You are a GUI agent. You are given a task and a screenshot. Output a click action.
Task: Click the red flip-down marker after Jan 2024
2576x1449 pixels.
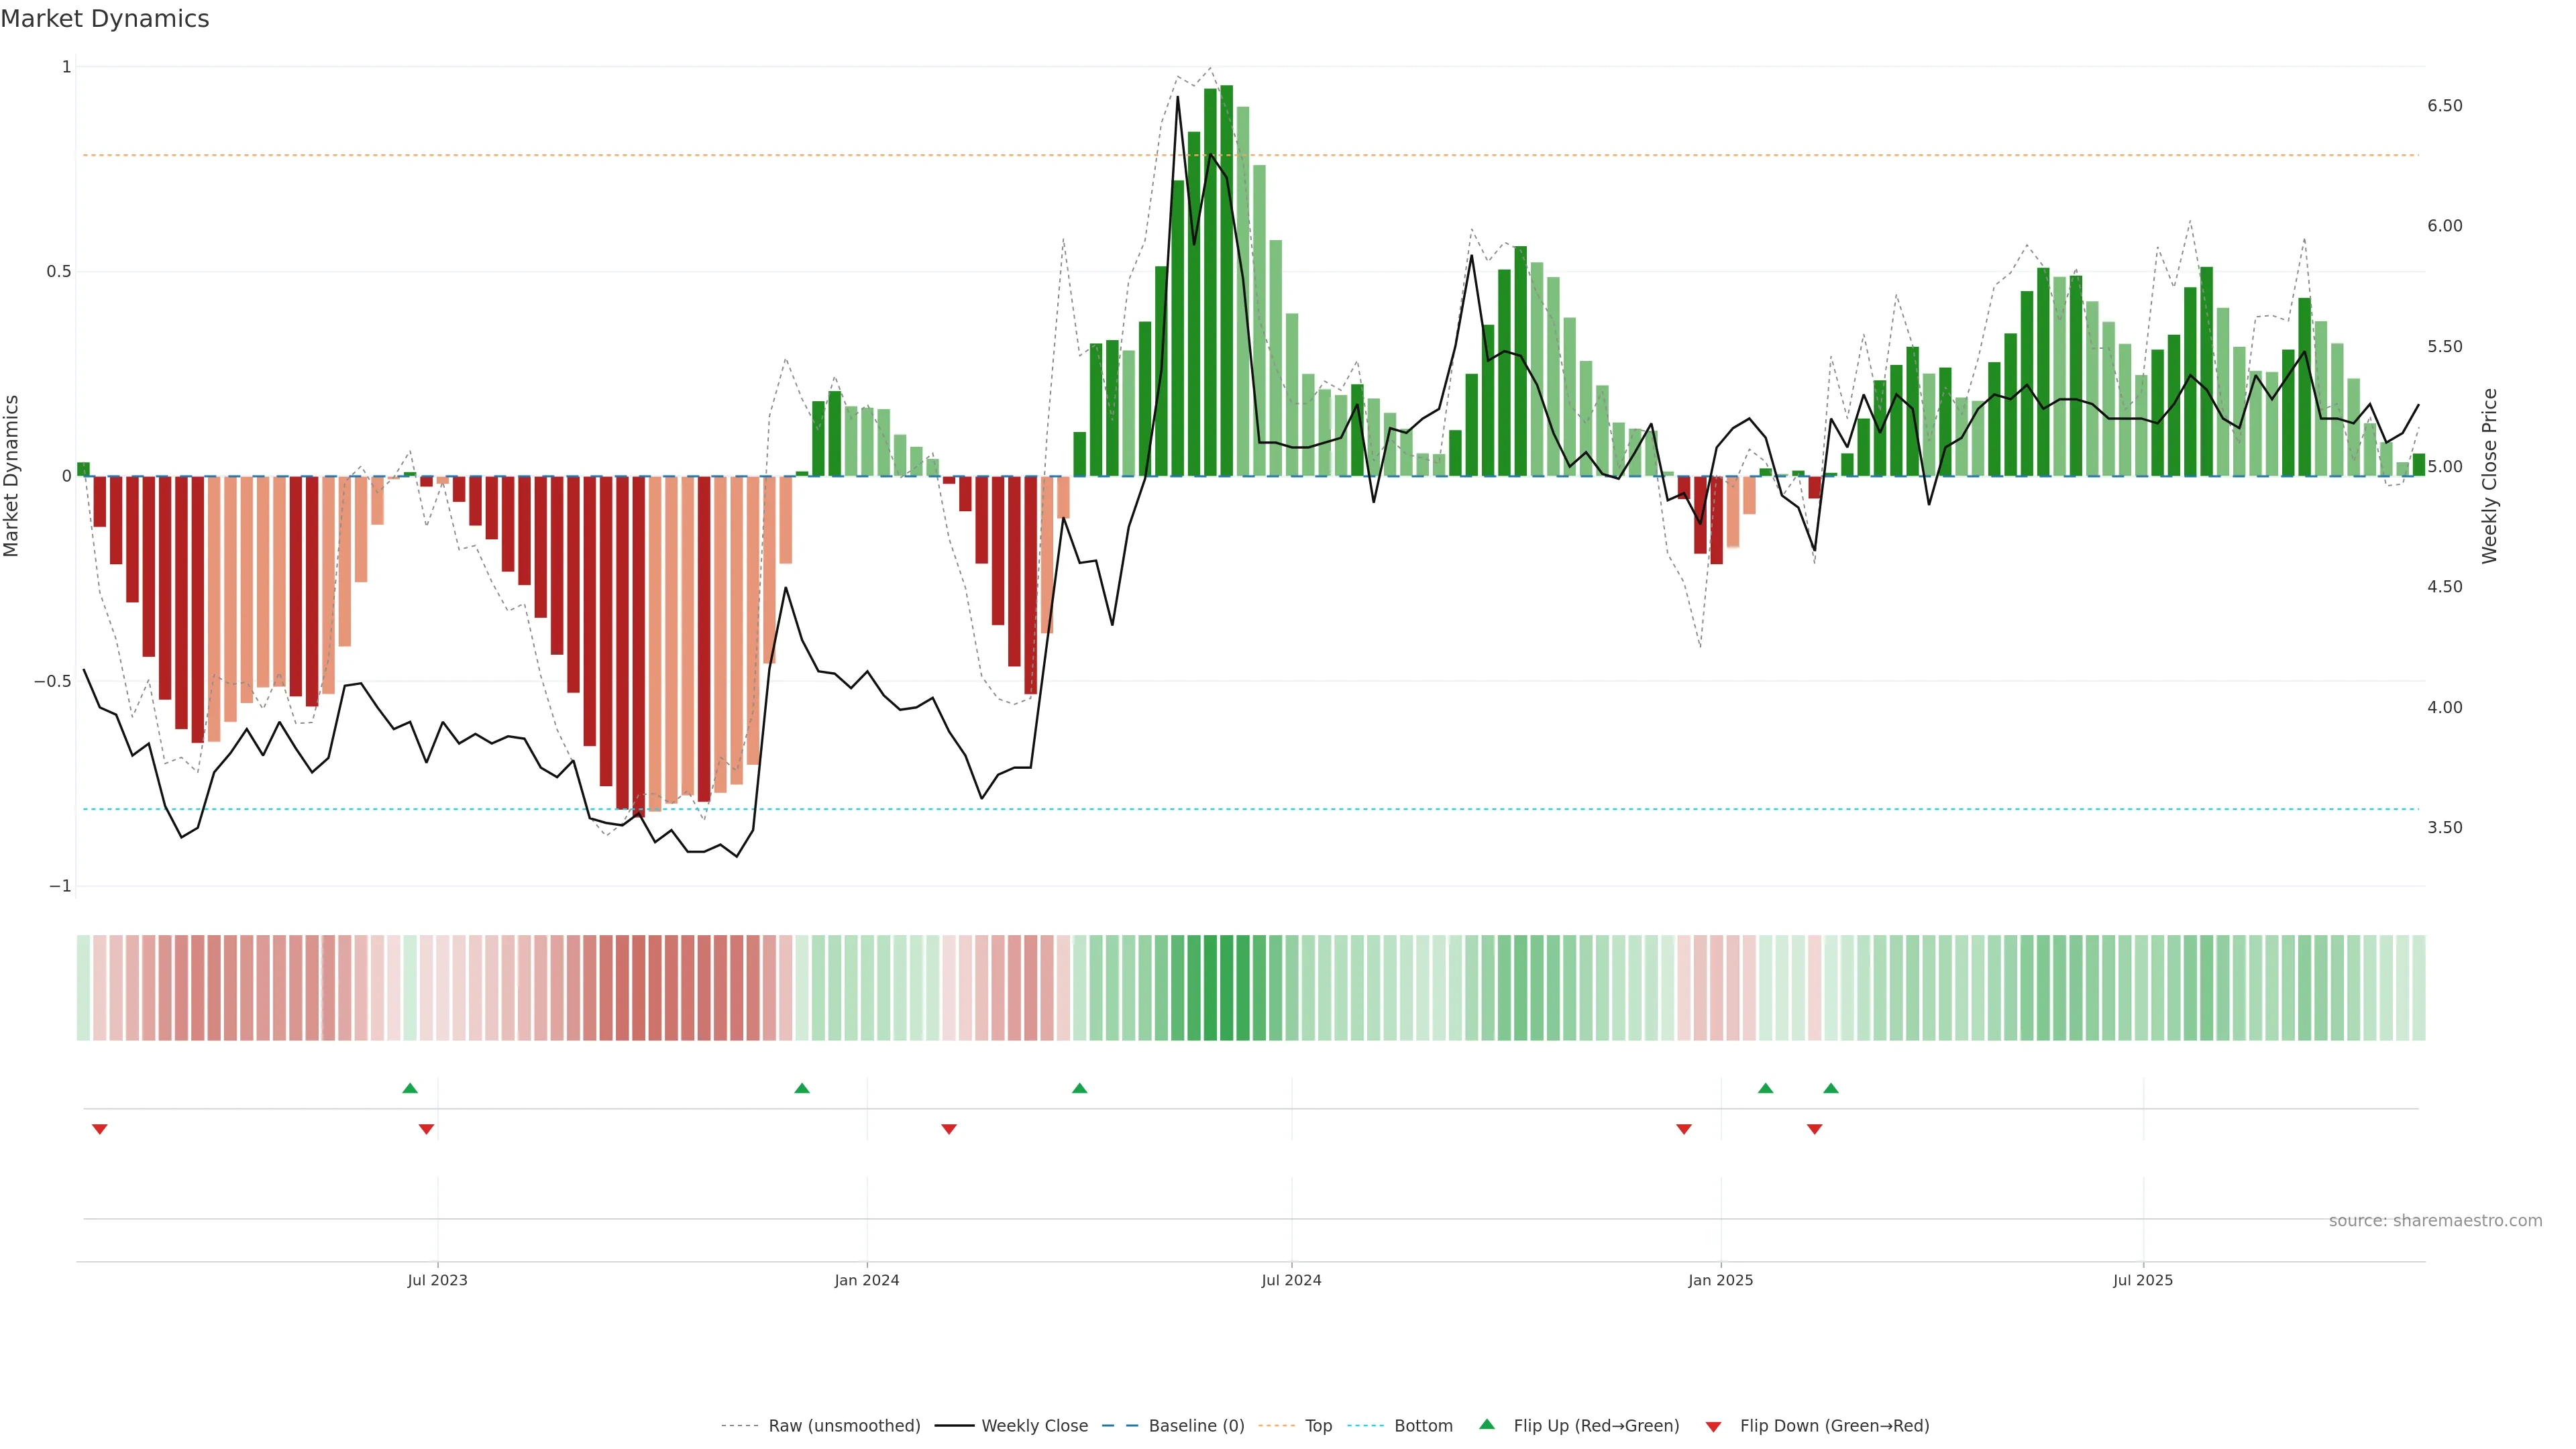949,1129
